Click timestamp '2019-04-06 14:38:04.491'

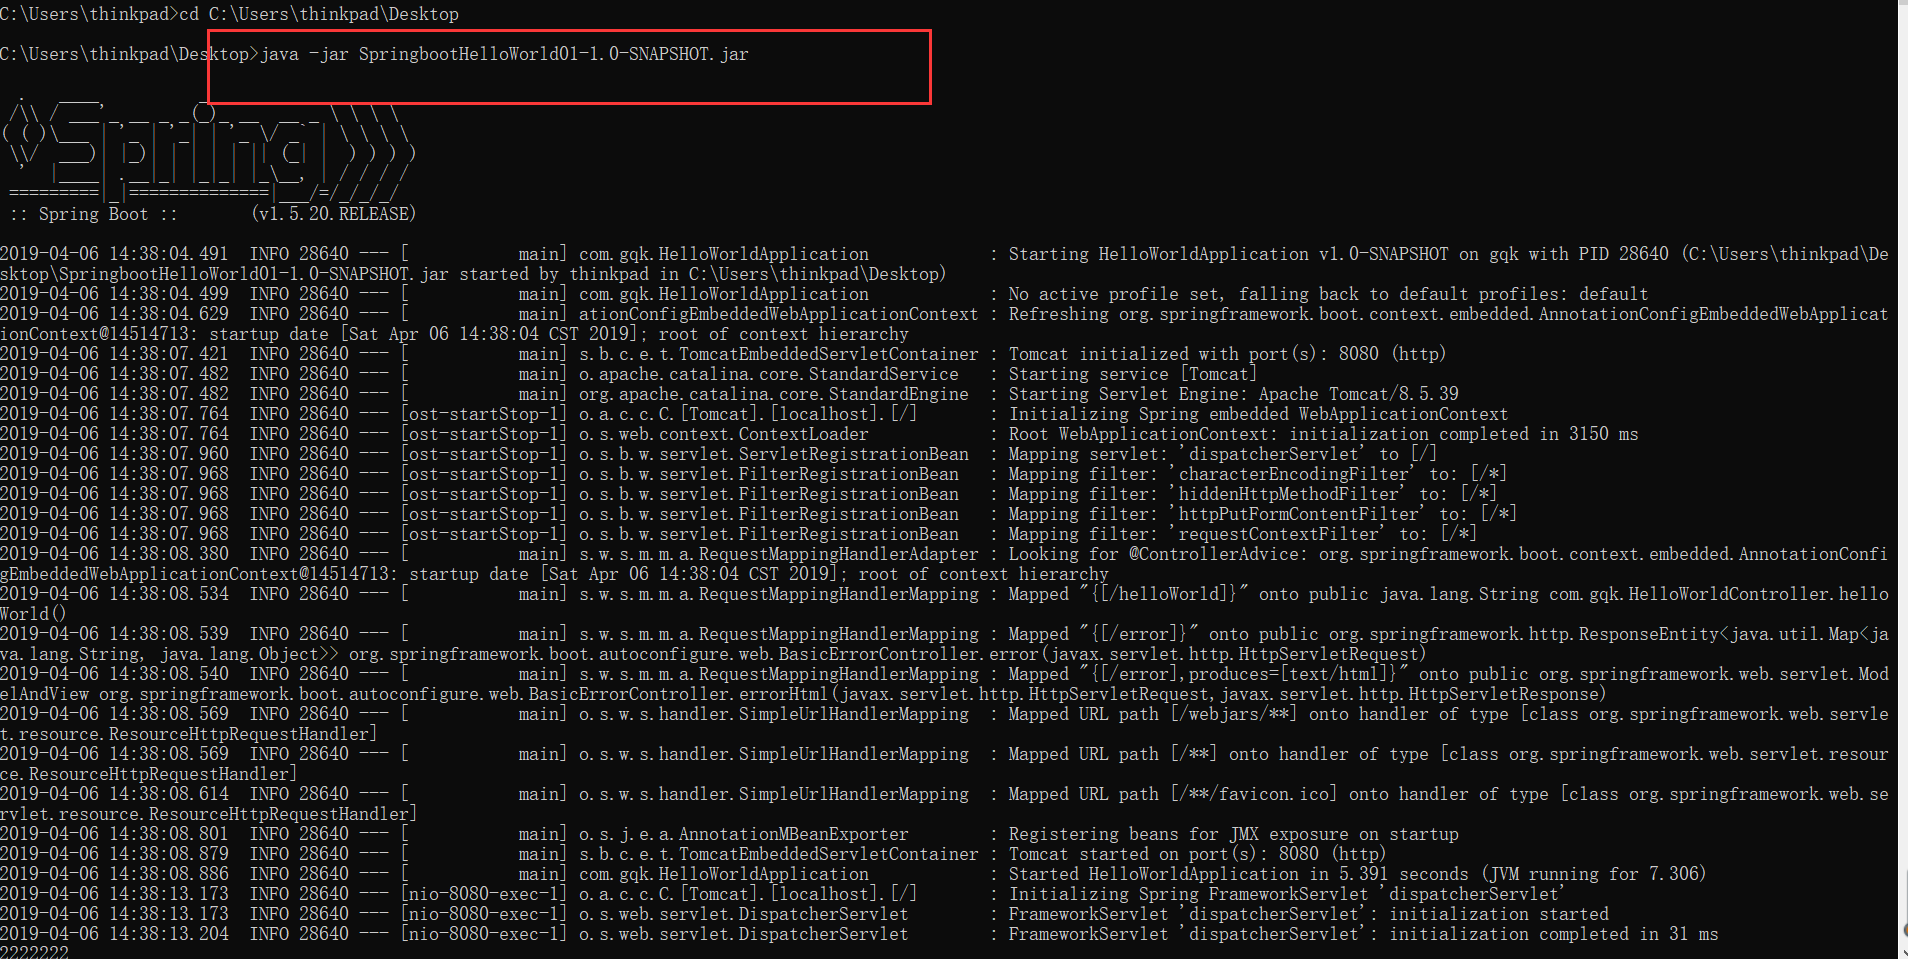(114, 254)
